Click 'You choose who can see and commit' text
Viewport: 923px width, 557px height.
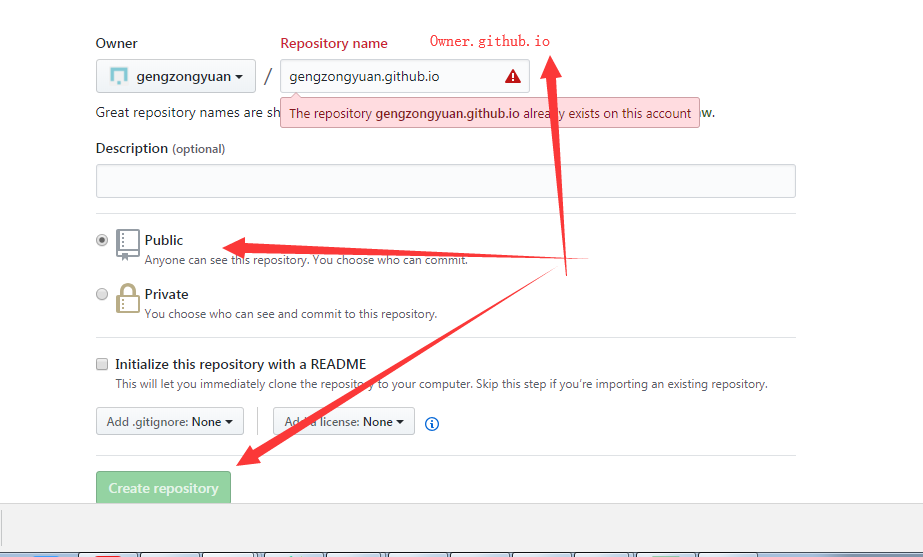[291, 314]
